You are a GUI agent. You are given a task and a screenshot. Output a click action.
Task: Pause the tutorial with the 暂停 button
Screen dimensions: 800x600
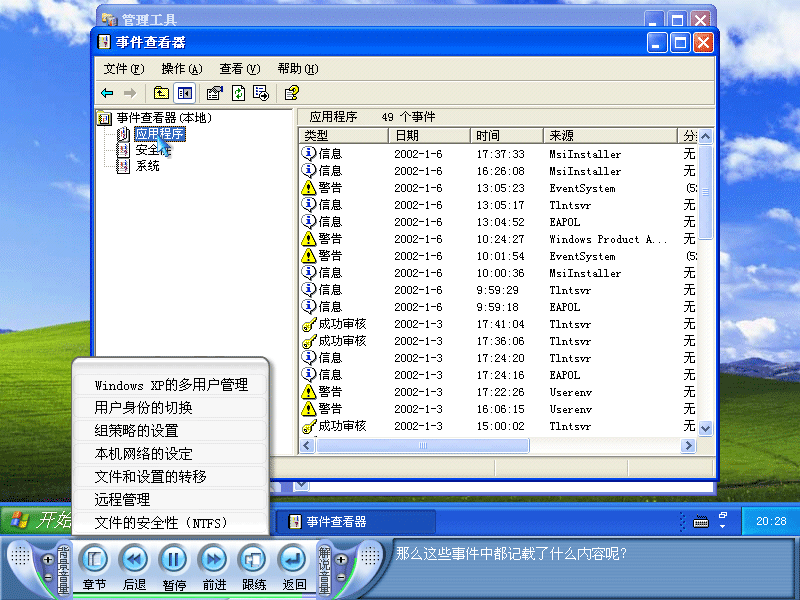[x=173, y=560]
